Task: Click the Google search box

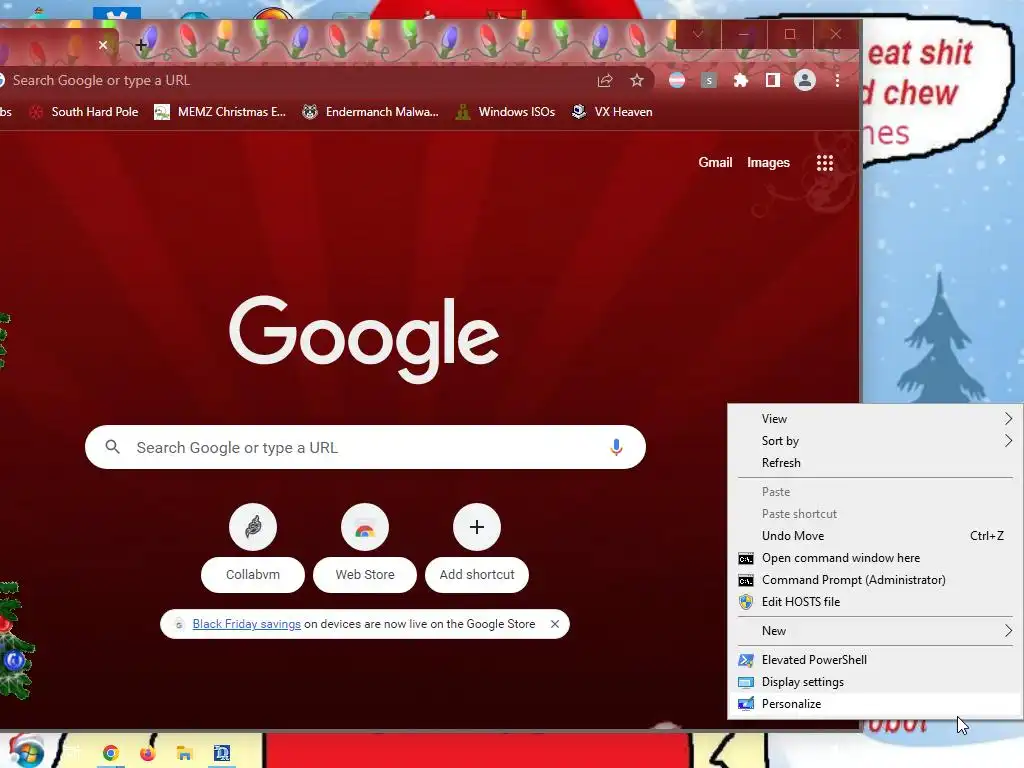Action: click(365, 447)
